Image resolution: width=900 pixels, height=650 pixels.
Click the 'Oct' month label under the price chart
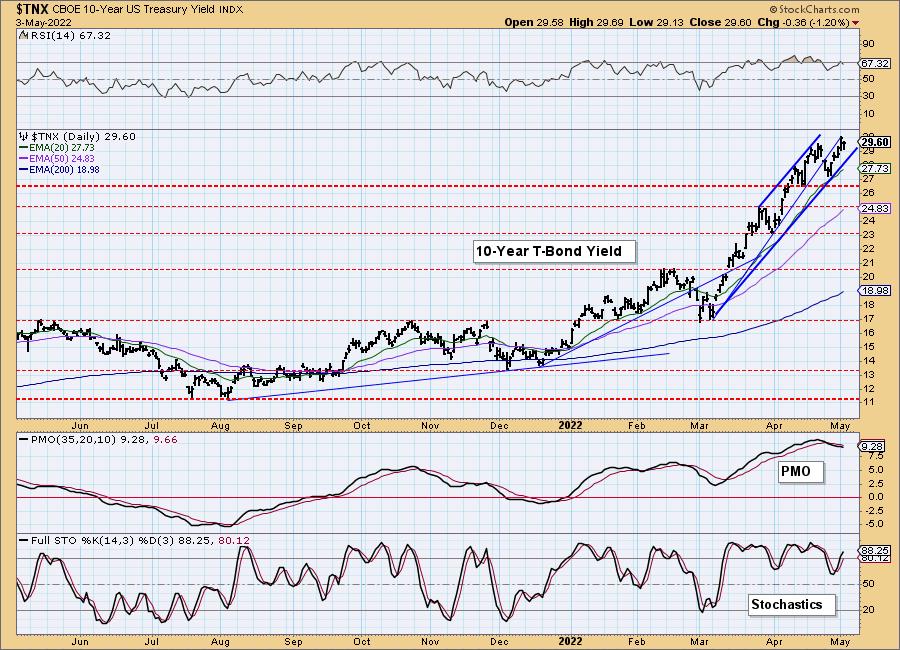(362, 425)
